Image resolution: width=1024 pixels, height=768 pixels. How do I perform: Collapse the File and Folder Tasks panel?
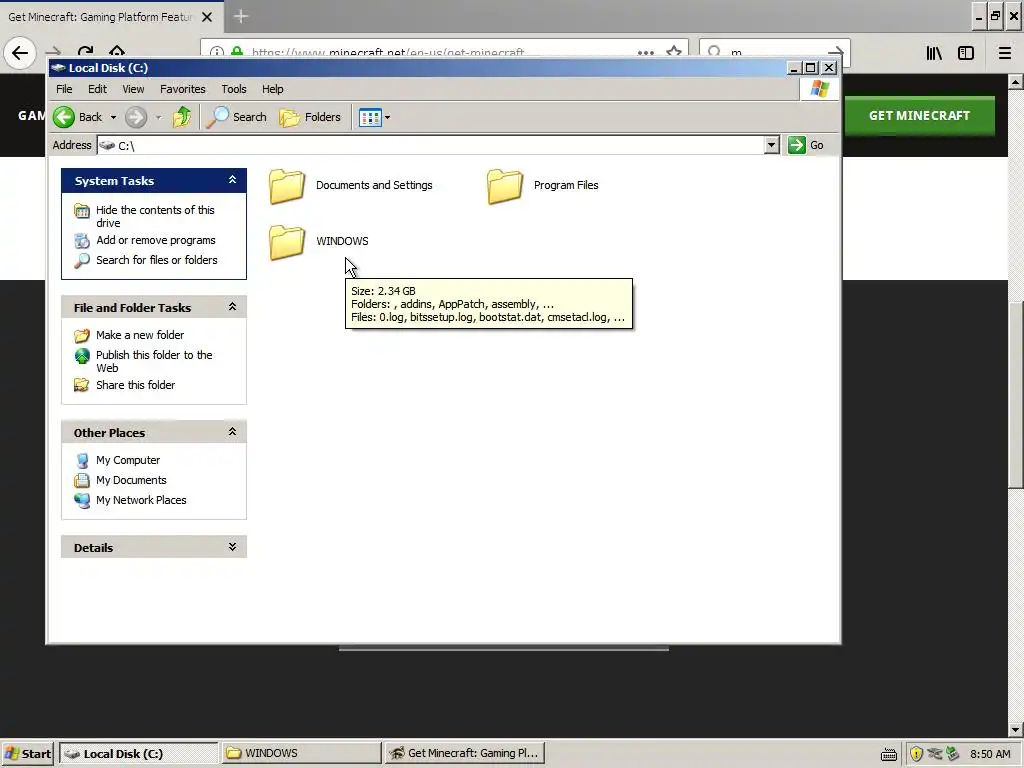pos(232,307)
